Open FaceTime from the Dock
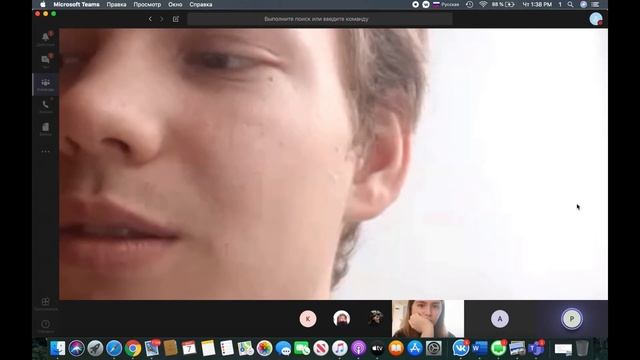 pyautogui.click(x=302, y=348)
